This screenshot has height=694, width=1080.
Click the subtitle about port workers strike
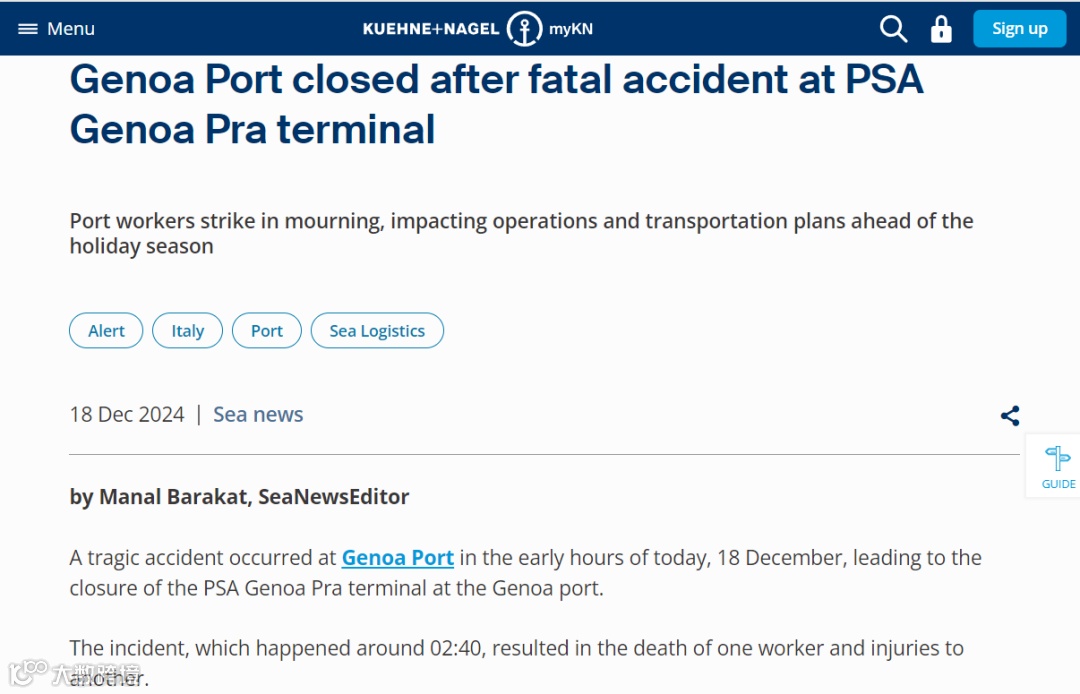520,233
